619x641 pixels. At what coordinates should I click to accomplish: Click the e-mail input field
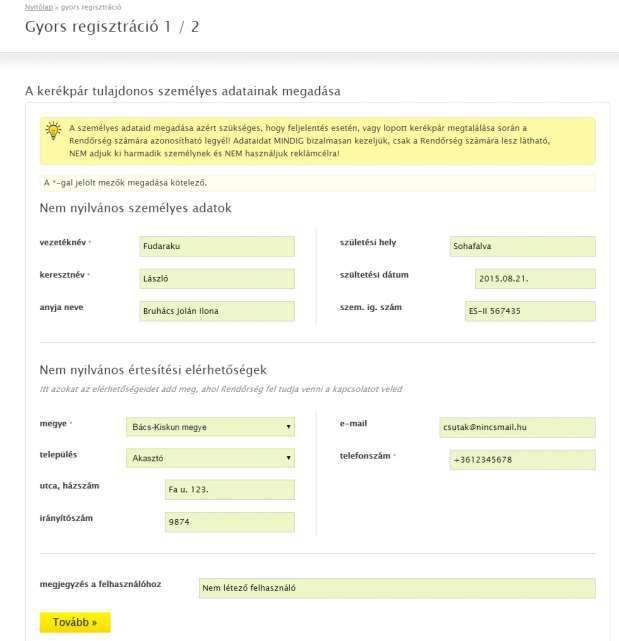point(517,427)
